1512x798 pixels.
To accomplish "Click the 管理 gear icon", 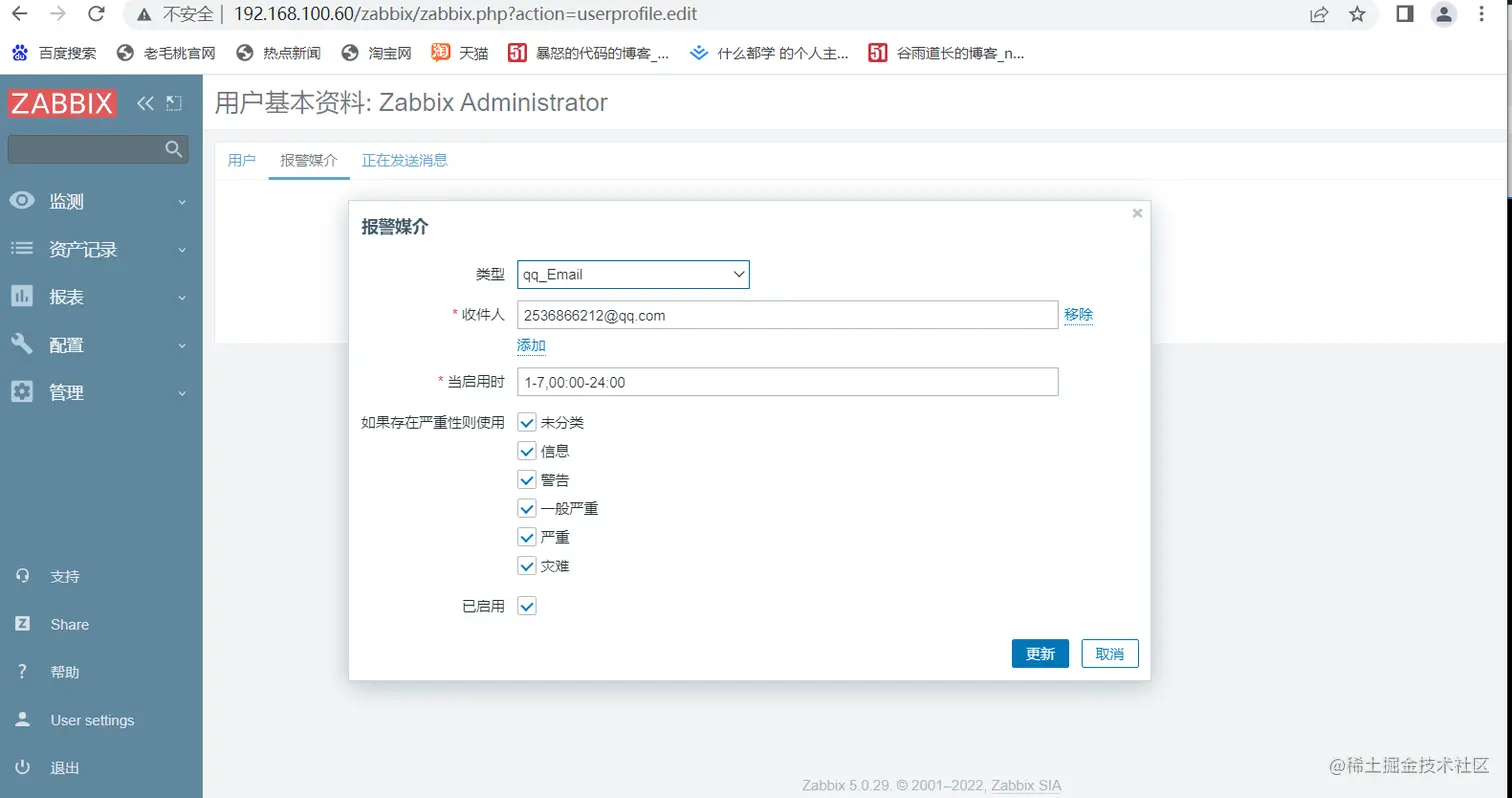I will point(22,393).
